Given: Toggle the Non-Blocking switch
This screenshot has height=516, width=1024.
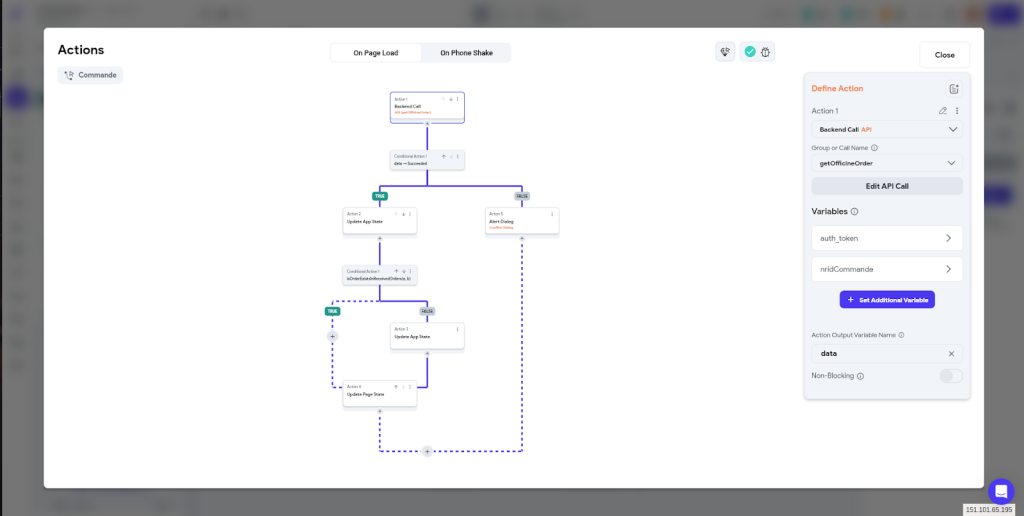Looking at the screenshot, I should 951,376.
